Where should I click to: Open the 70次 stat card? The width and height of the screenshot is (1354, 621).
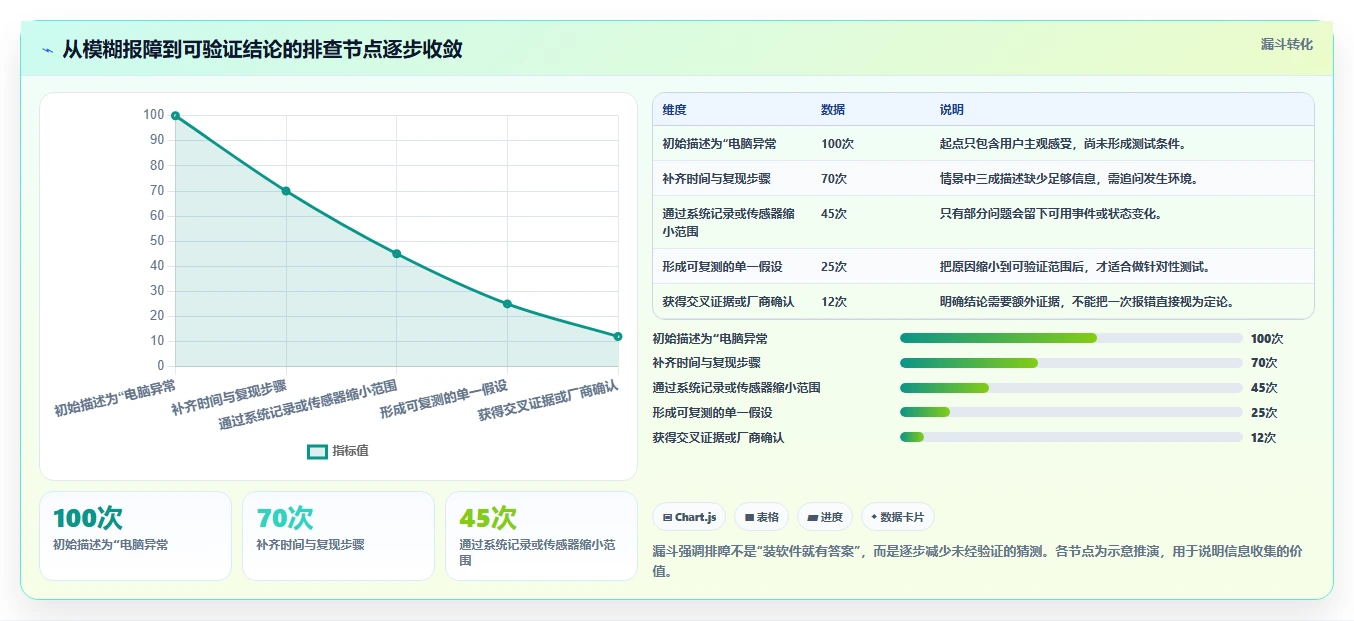point(338,536)
